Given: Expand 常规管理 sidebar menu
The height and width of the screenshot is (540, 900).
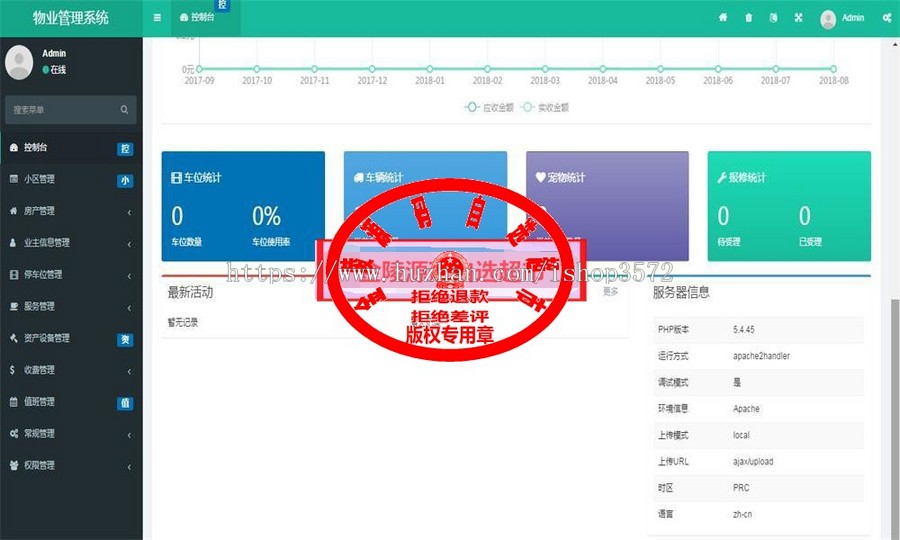Looking at the screenshot, I should click(71, 434).
